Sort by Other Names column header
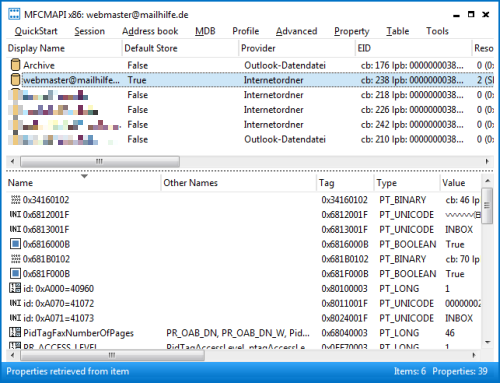500x383 pixels. [x=238, y=183]
